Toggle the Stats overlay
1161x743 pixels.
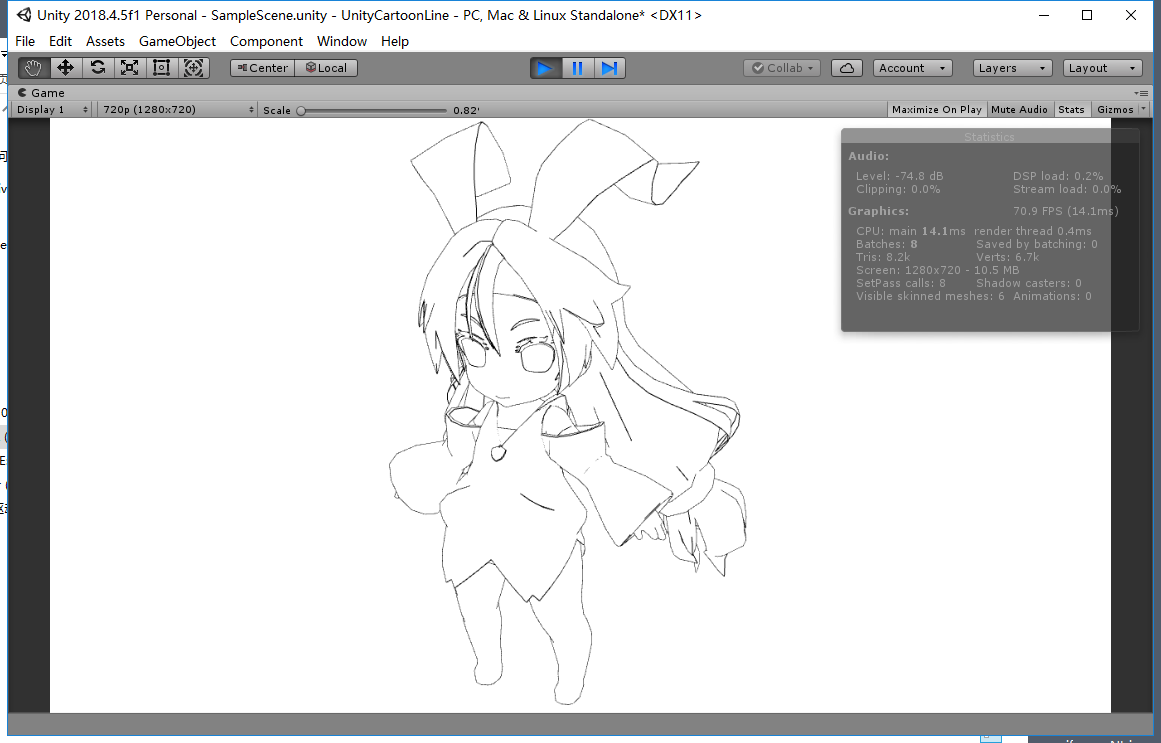click(1071, 110)
